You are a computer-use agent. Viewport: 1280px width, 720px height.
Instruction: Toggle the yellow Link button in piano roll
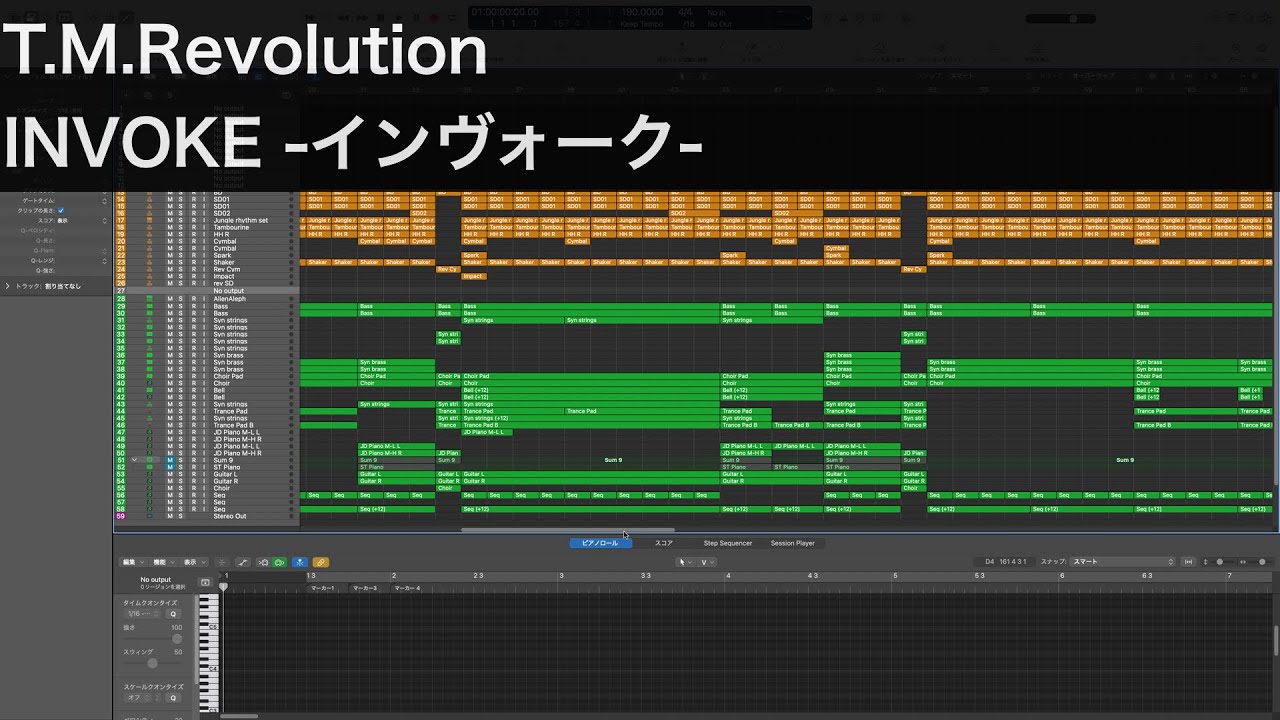(321, 562)
